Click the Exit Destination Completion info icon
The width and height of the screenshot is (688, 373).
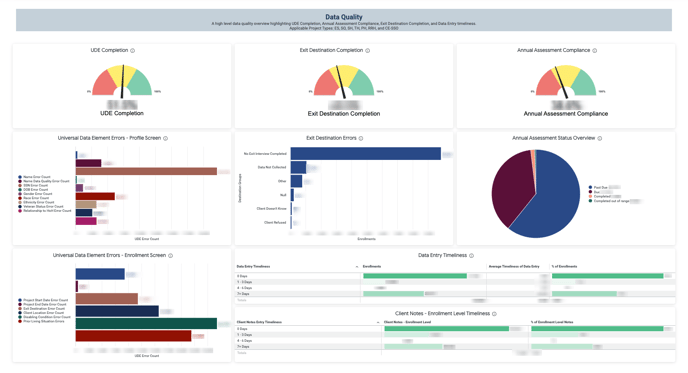(368, 50)
